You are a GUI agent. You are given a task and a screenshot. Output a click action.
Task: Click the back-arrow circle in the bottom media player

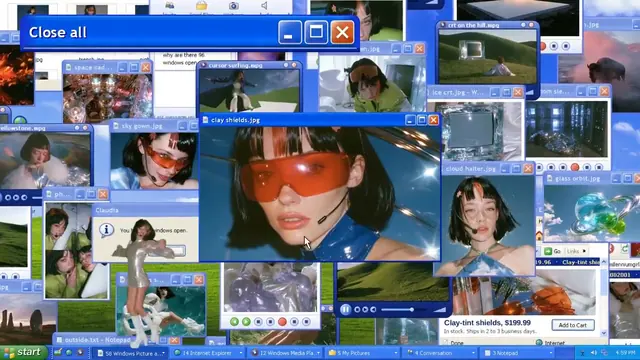373,310
